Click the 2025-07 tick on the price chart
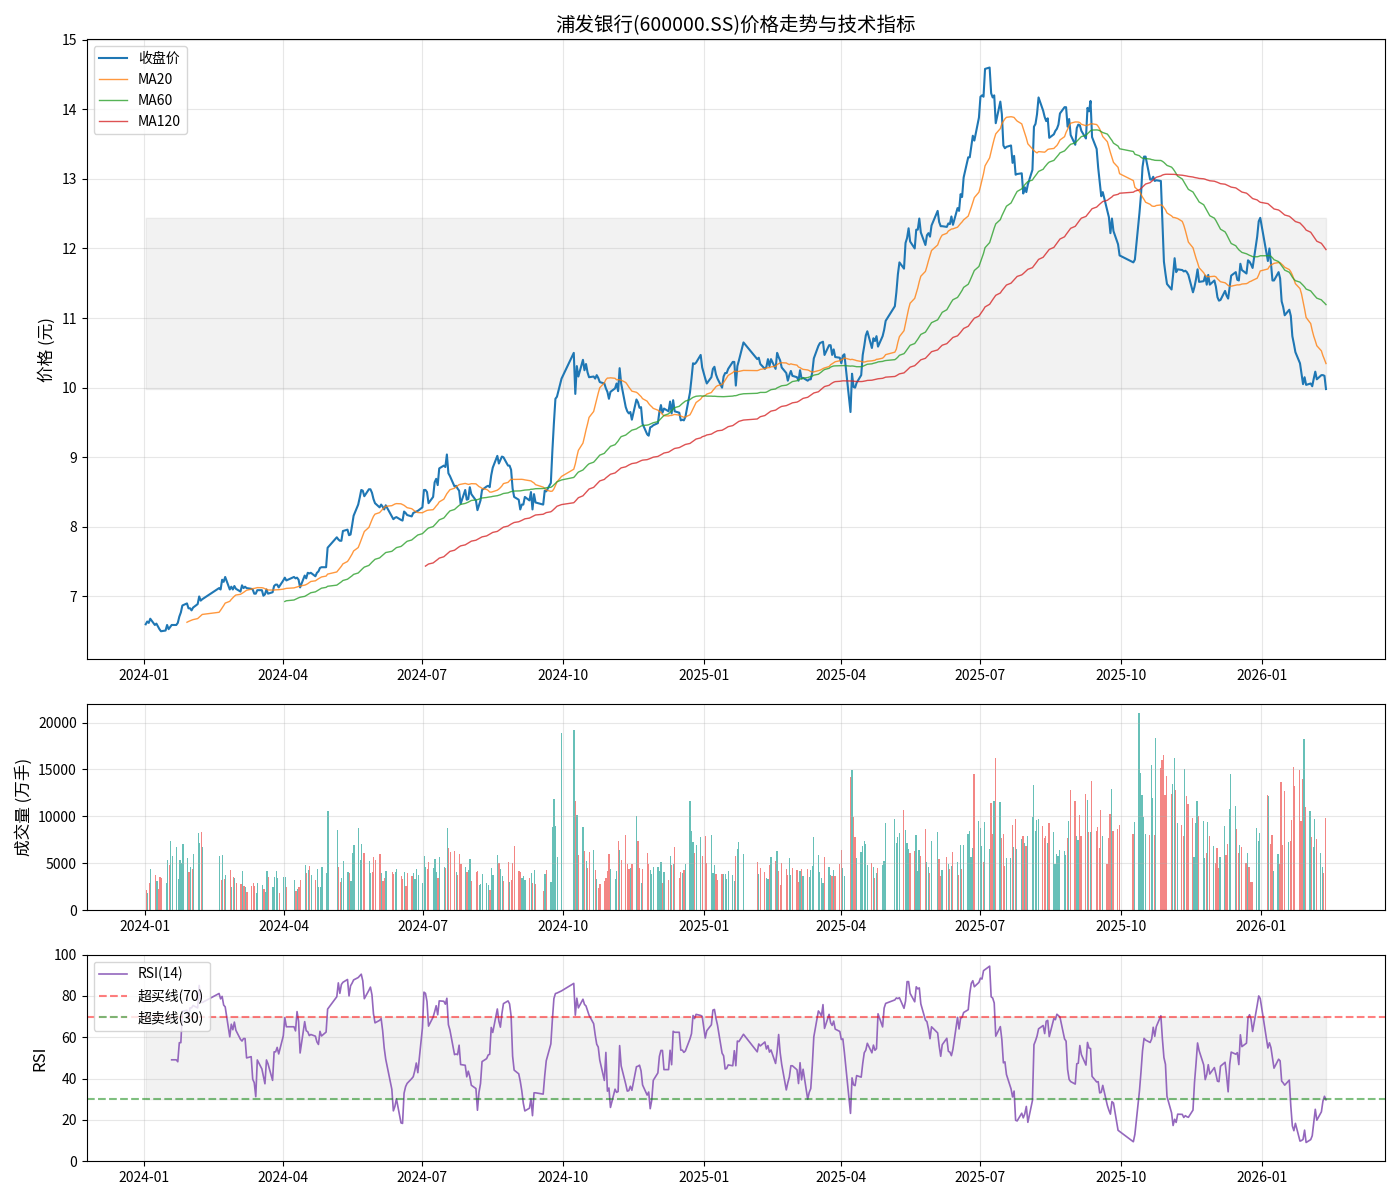 coord(980,675)
